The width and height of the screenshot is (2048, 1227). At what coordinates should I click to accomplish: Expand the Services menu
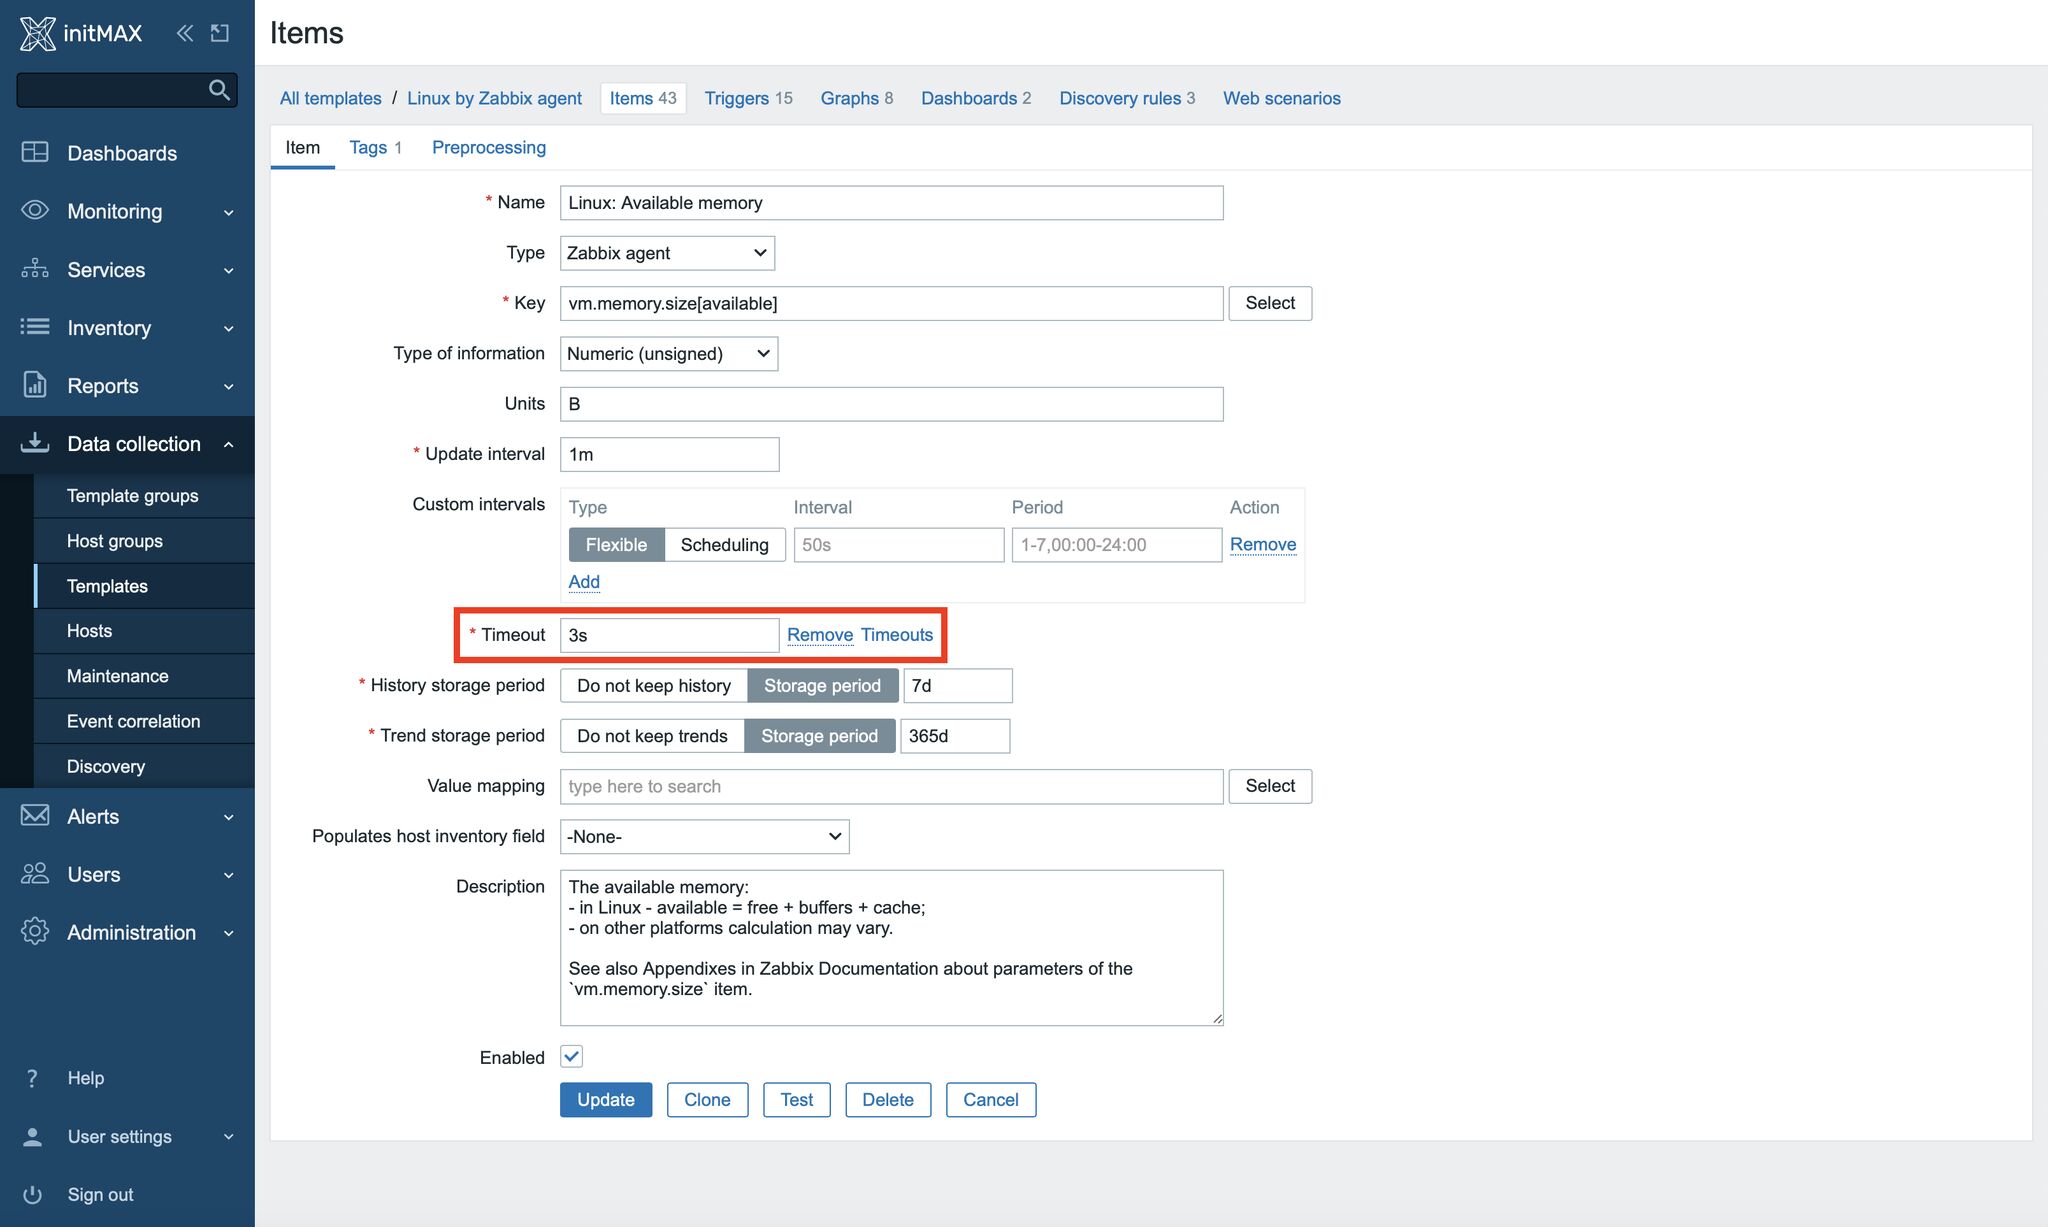pos(229,270)
